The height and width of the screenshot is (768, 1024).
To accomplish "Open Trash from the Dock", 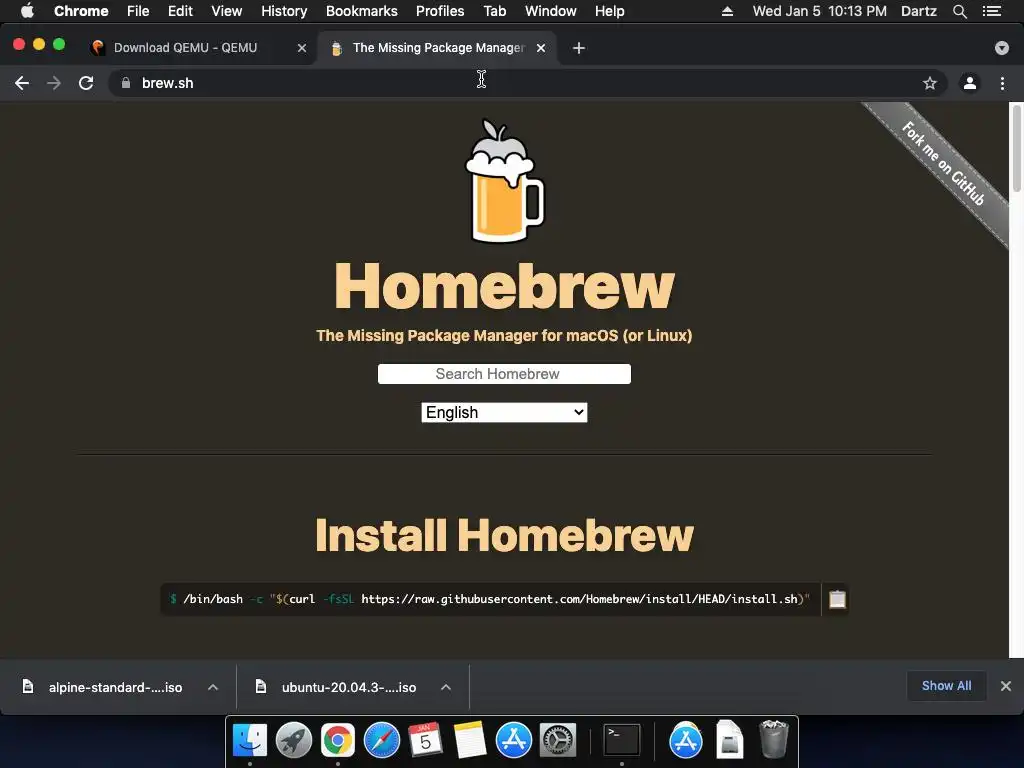I will click(x=774, y=740).
